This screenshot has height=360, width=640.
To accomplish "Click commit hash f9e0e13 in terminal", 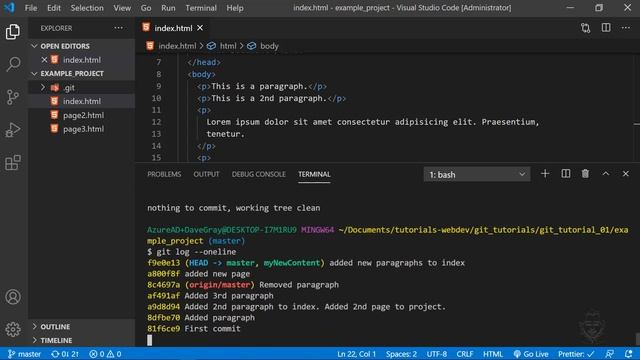I will tap(163, 263).
